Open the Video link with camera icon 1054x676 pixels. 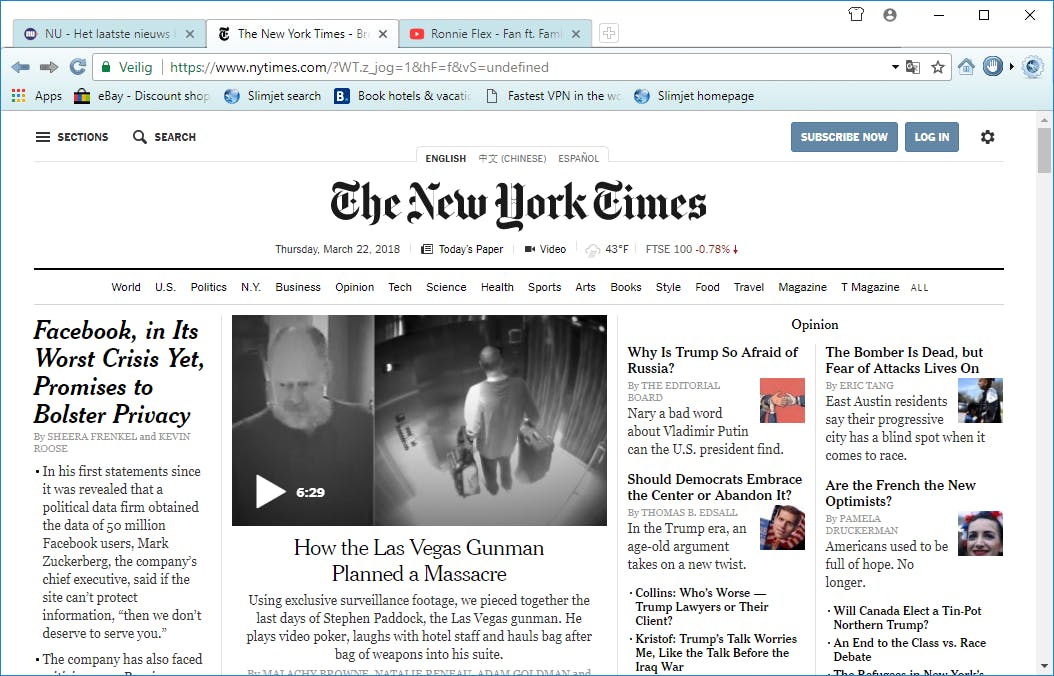pos(545,249)
